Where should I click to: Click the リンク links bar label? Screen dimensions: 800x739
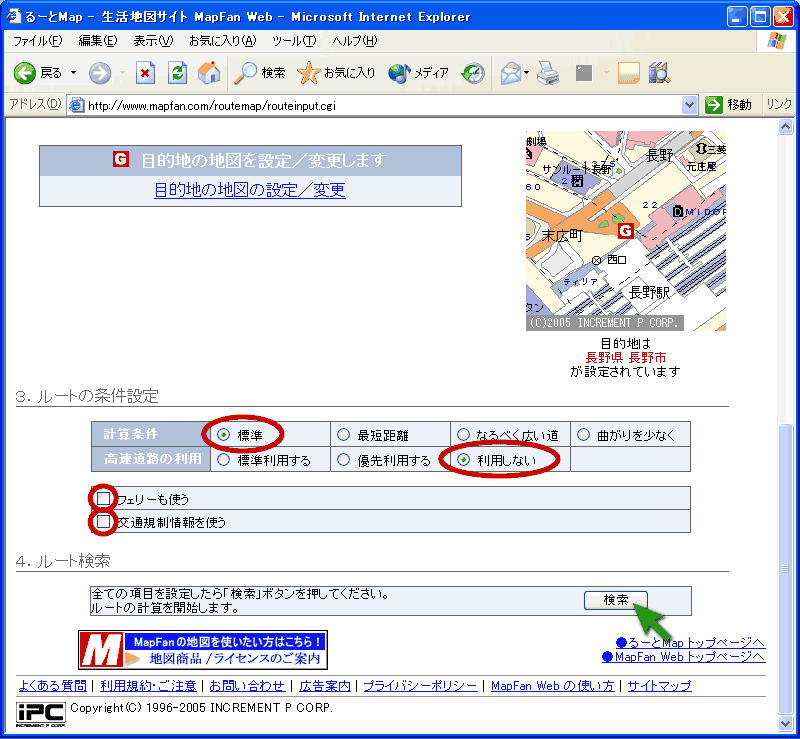779,104
